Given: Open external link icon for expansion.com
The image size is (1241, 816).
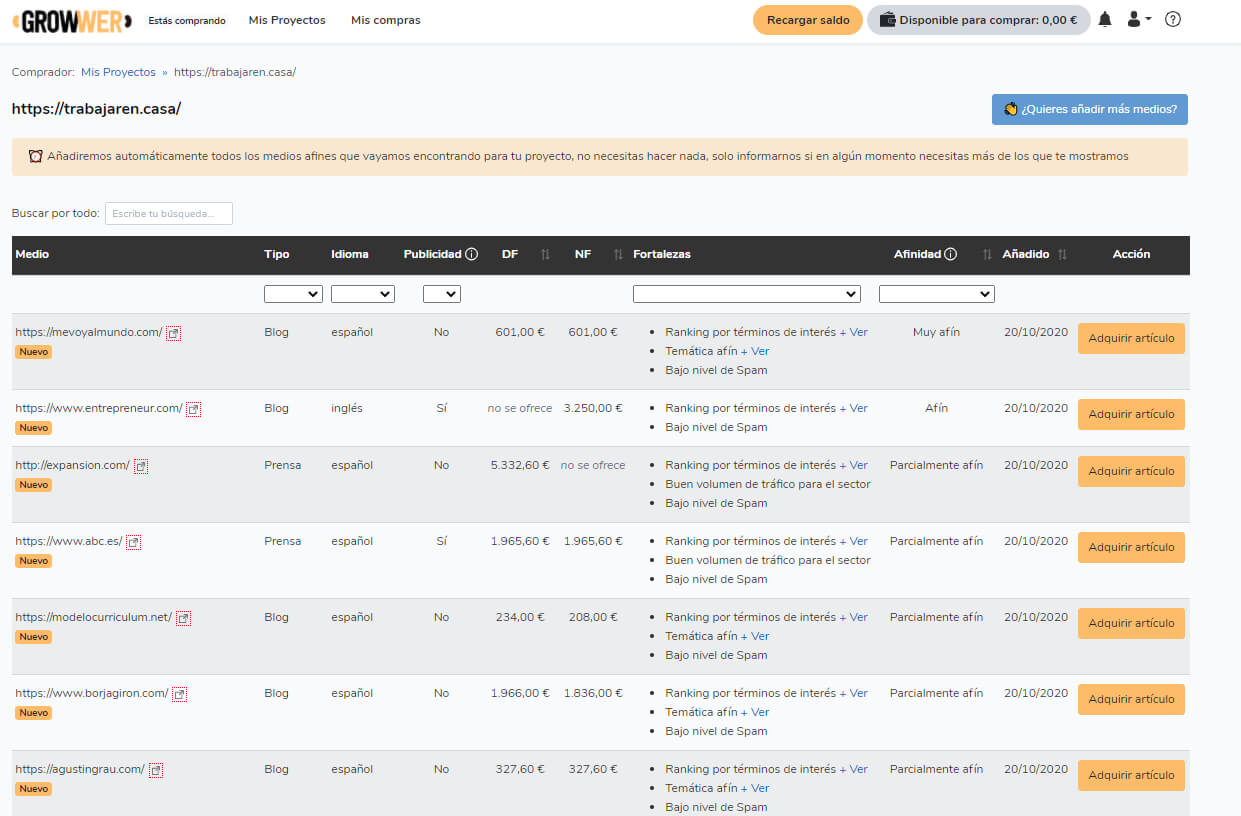Looking at the screenshot, I should coord(141,466).
